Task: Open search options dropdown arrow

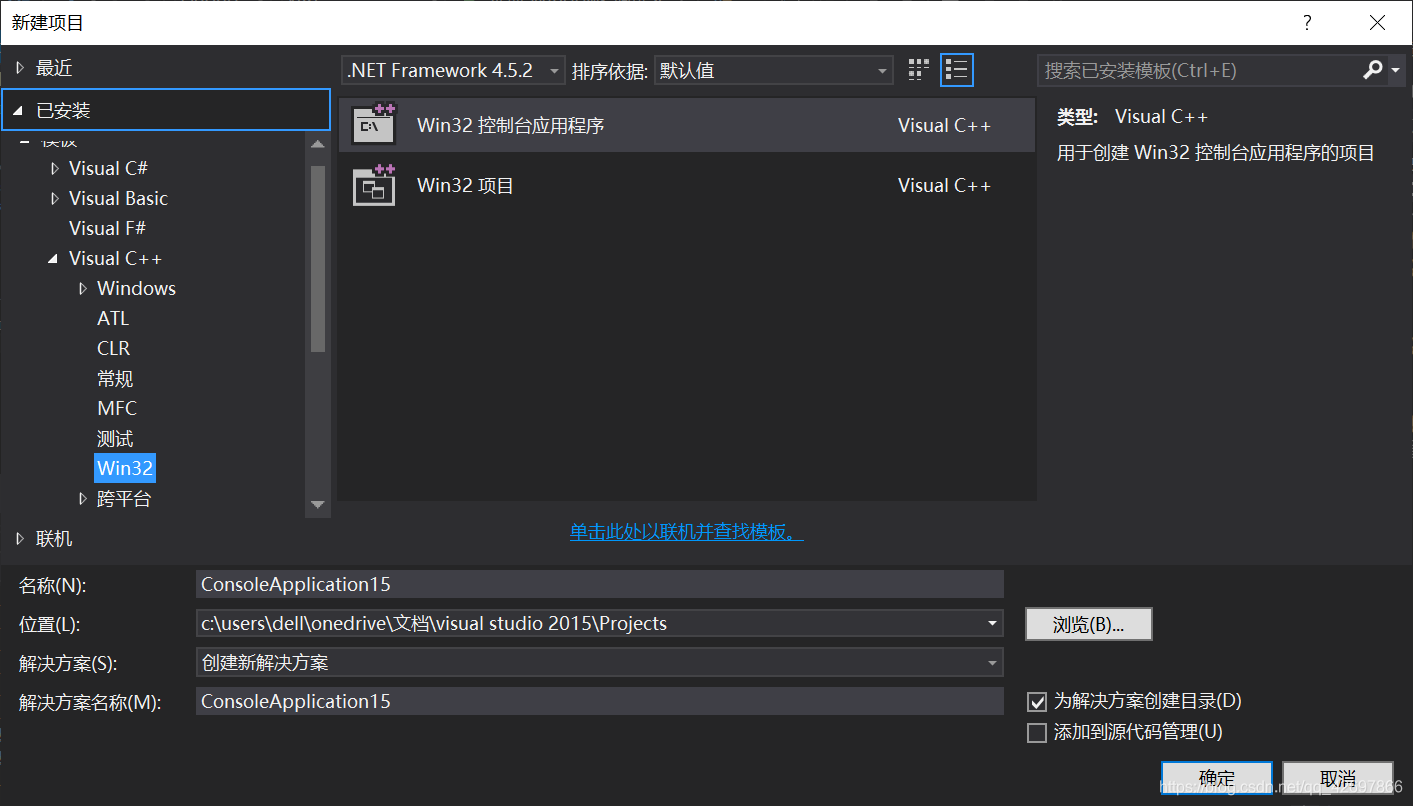Action: pyautogui.click(x=1395, y=70)
